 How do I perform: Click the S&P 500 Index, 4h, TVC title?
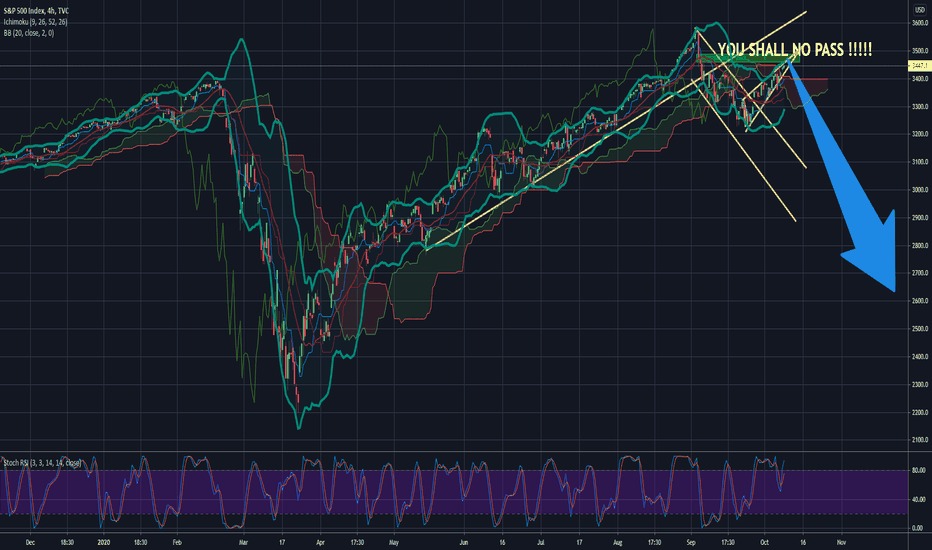[36, 11]
